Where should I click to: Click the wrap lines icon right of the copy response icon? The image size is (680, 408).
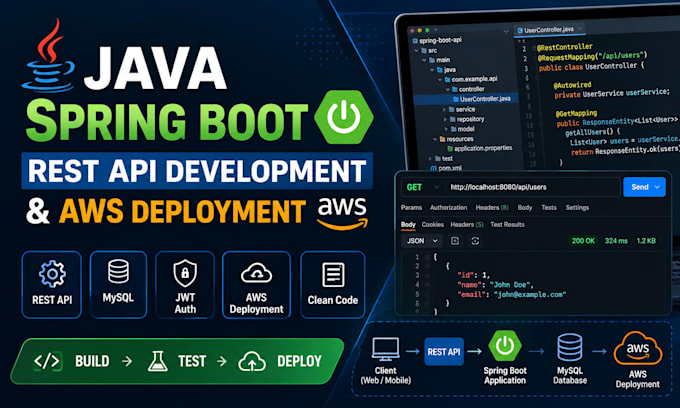click(x=475, y=241)
